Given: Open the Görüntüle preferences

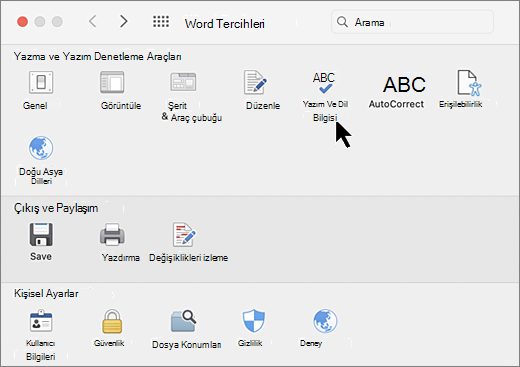Looking at the screenshot, I should pyautogui.click(x=112, y=82).
